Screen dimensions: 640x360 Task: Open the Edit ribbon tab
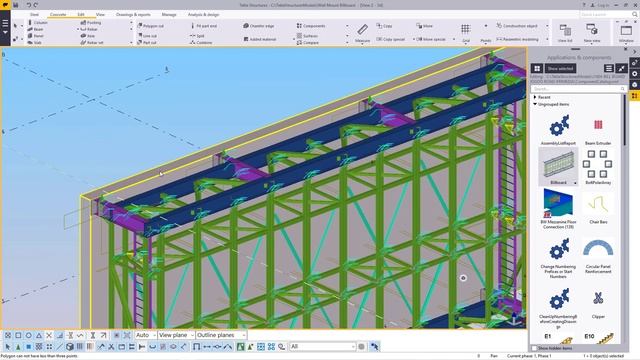pyautogui.click(x=81, y=14)
